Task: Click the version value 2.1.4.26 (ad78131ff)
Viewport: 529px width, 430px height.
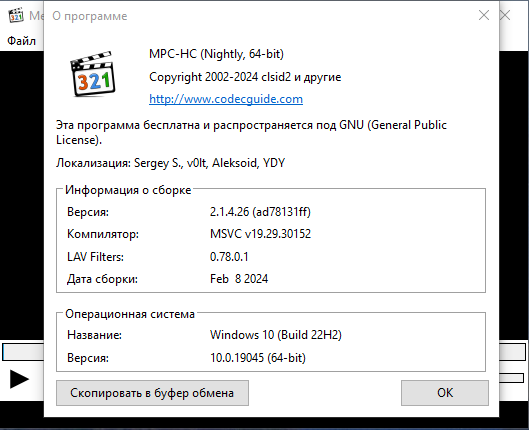Action: pyautogui.click(x=260, y=212)
